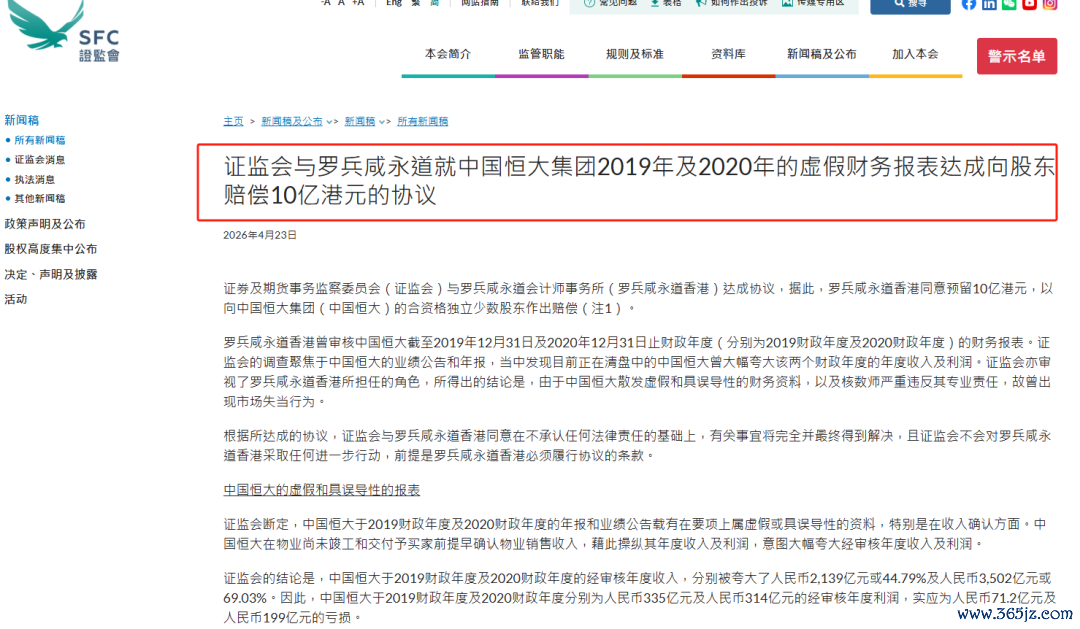
Task: Click 所有新闻稿 breadcrumb link
Action: tap(422, 121)
